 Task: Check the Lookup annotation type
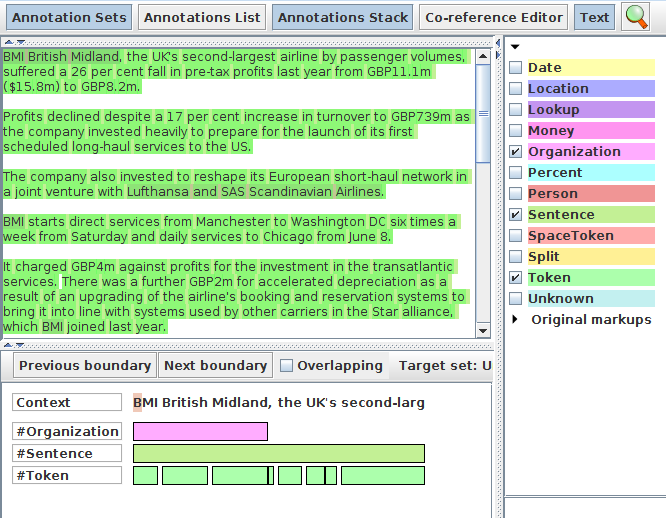516,109
